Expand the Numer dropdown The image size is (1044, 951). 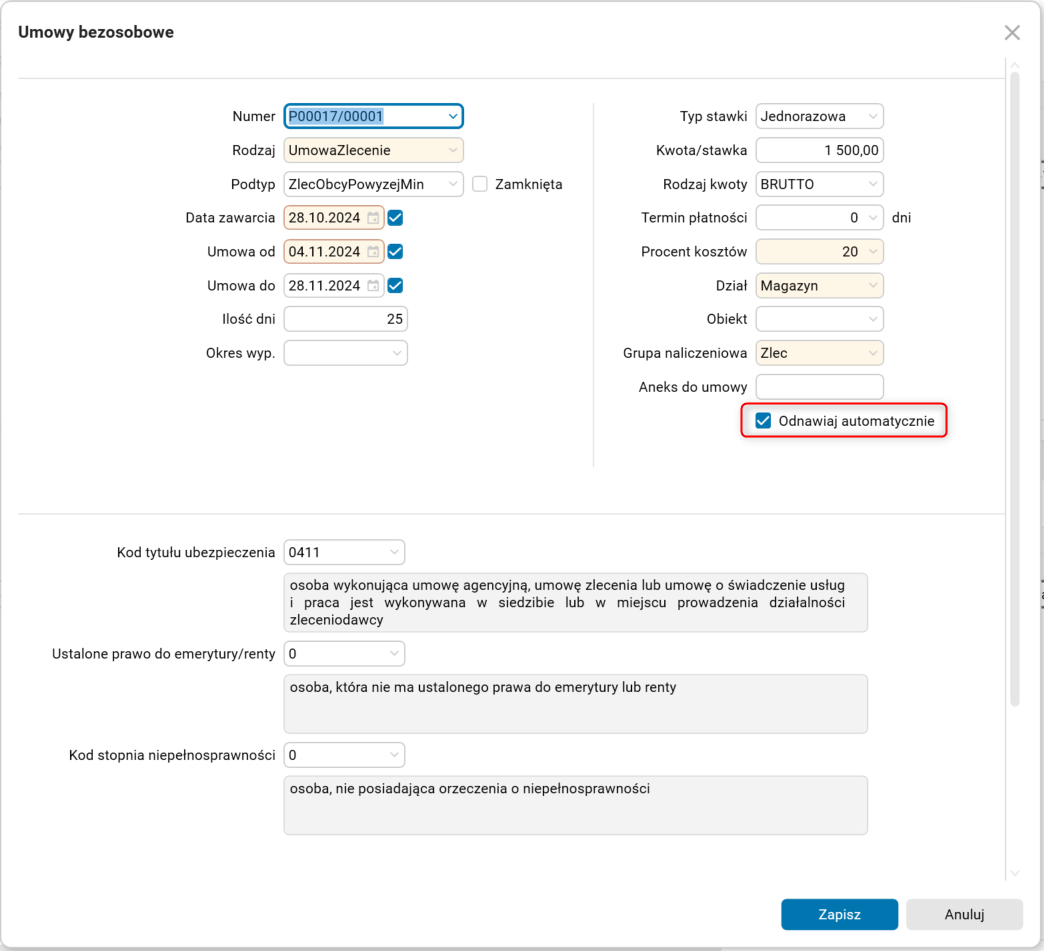(x=453, y=116)
